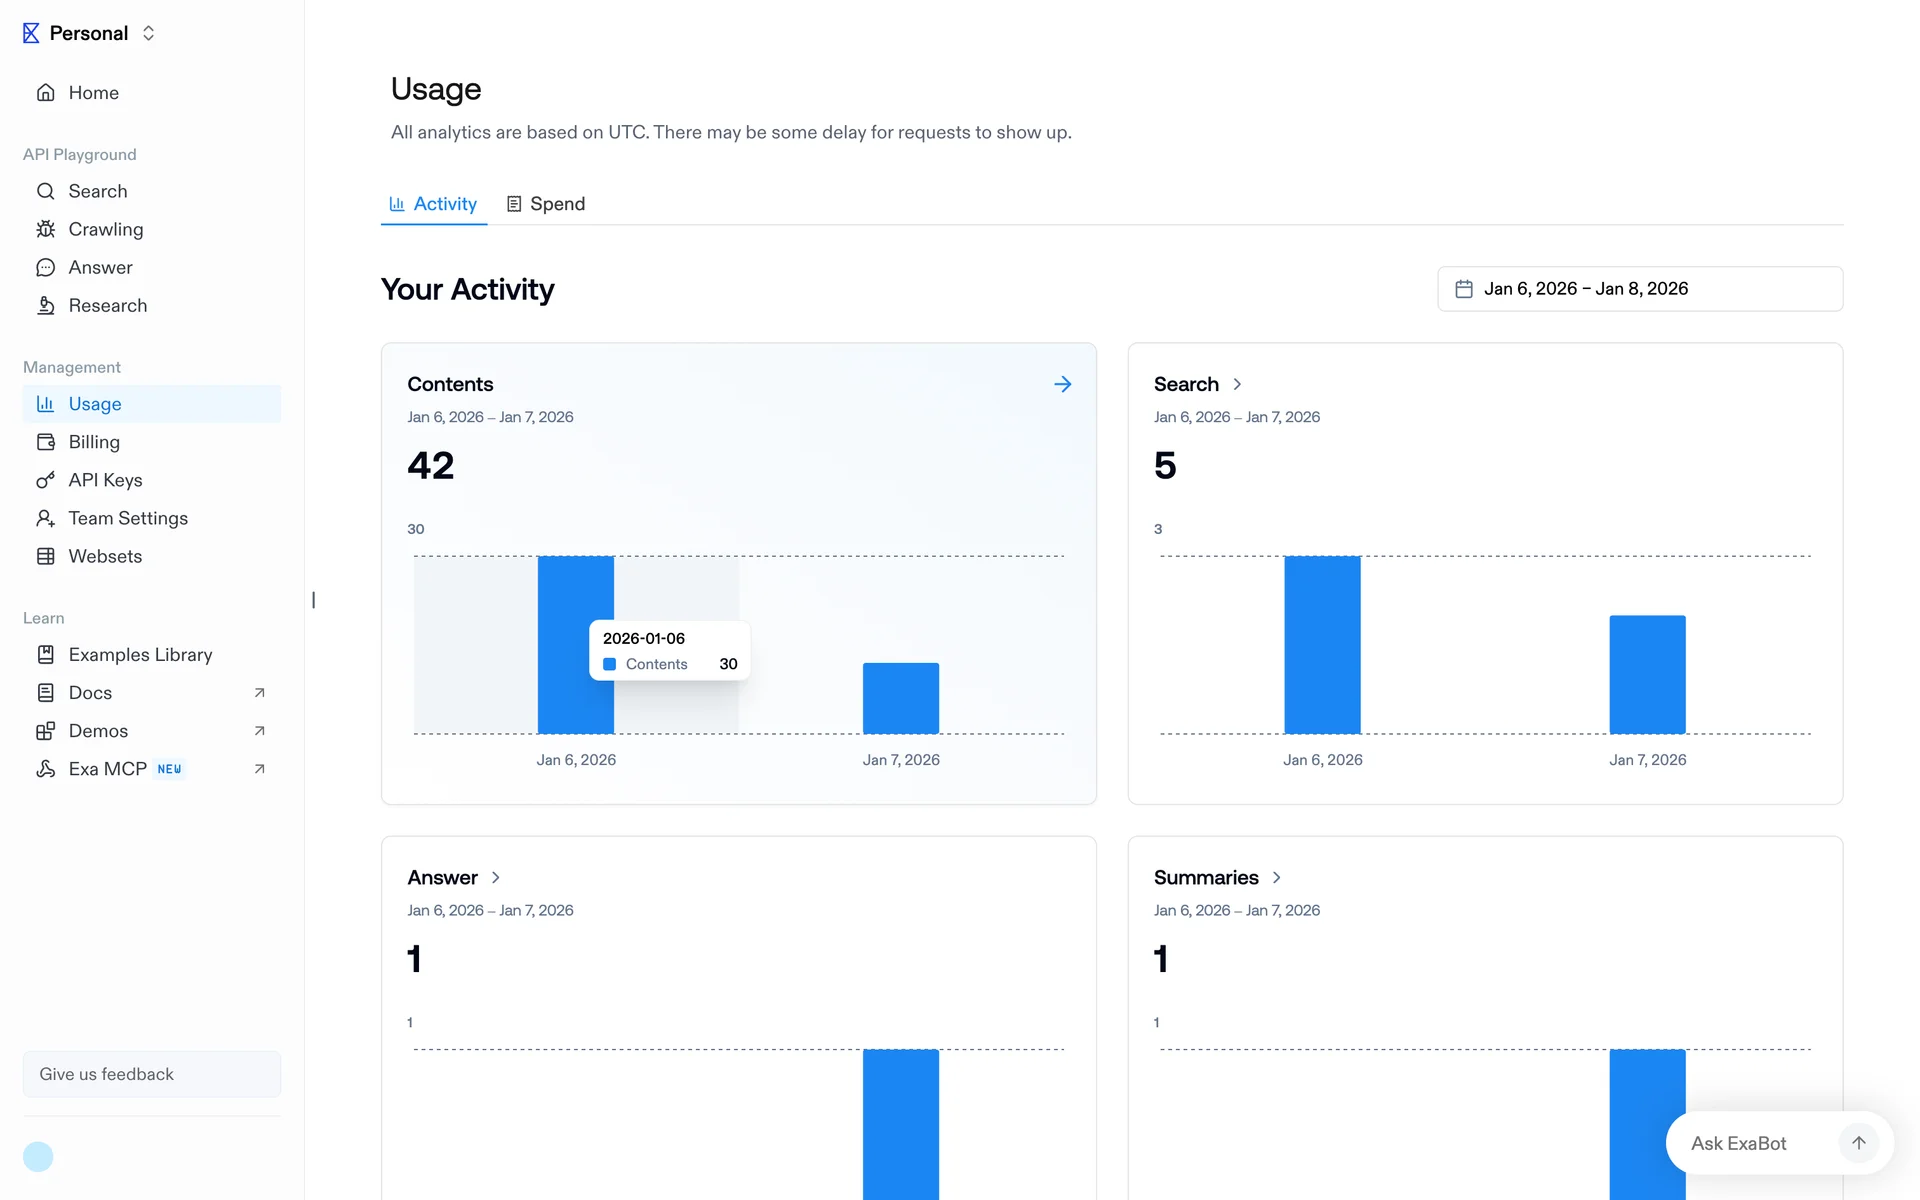Click the Research microscope icon

point(46,306)
